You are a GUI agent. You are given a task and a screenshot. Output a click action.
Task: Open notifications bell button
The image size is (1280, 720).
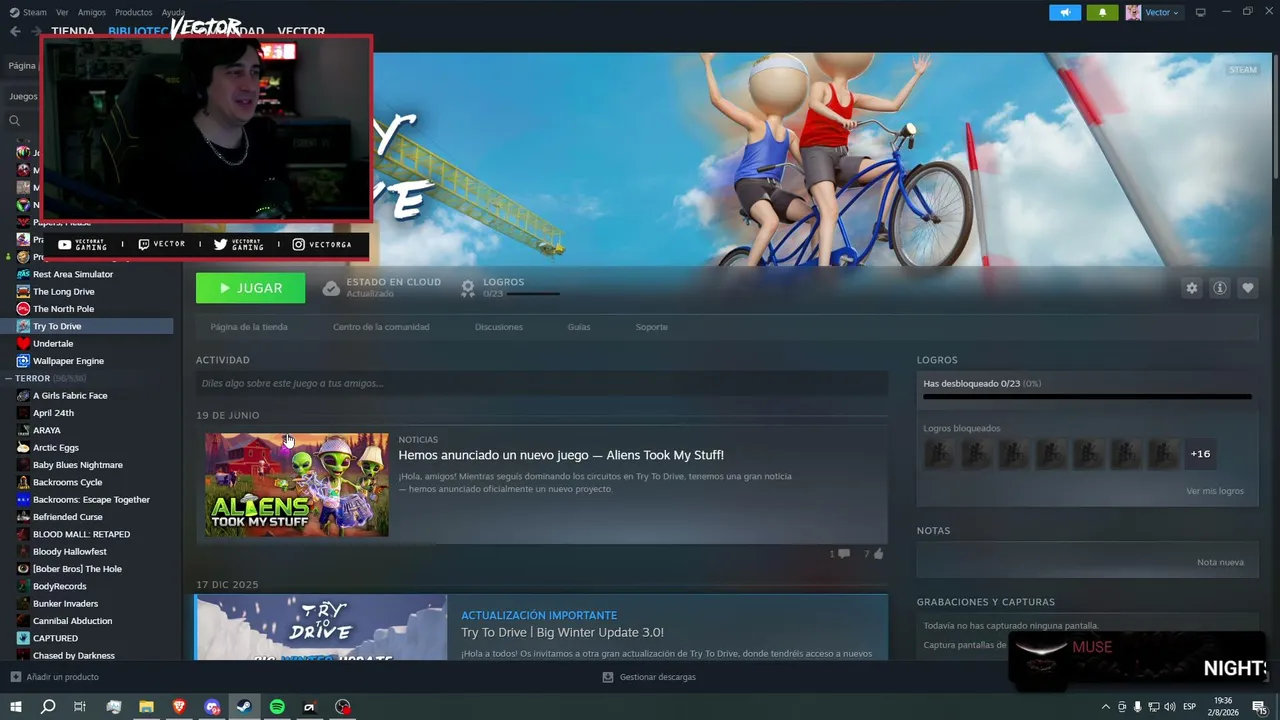(1103, 12)
